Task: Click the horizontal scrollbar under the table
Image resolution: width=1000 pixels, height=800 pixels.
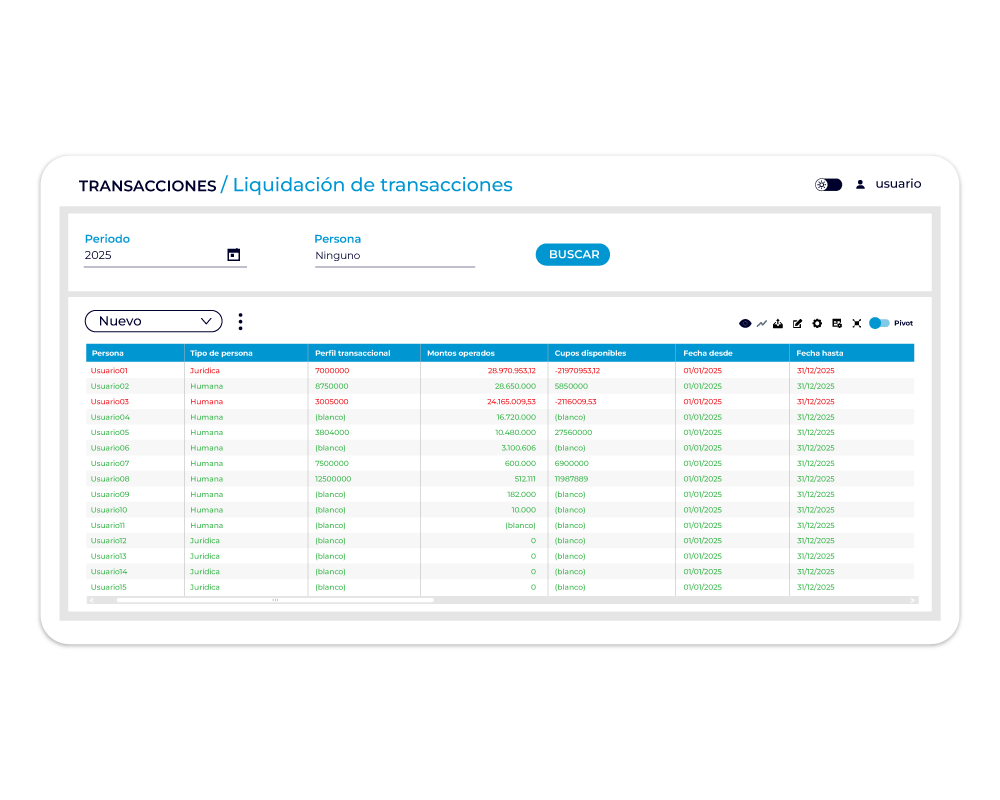Action: [276, 600]
